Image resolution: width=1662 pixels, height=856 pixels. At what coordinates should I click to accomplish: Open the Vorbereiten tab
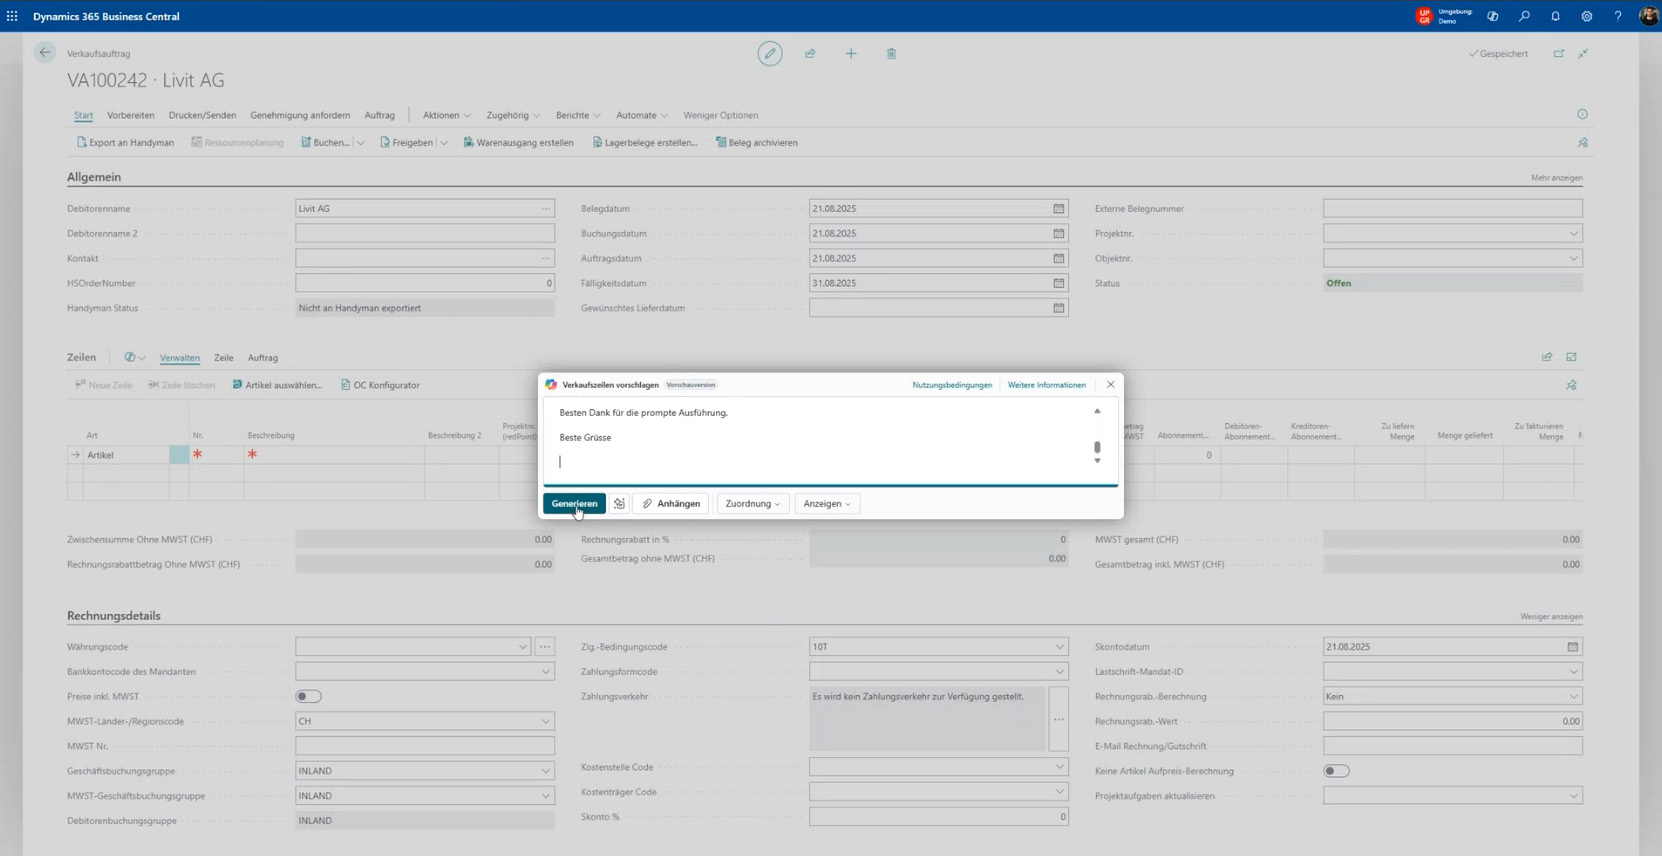click(130, 115)
